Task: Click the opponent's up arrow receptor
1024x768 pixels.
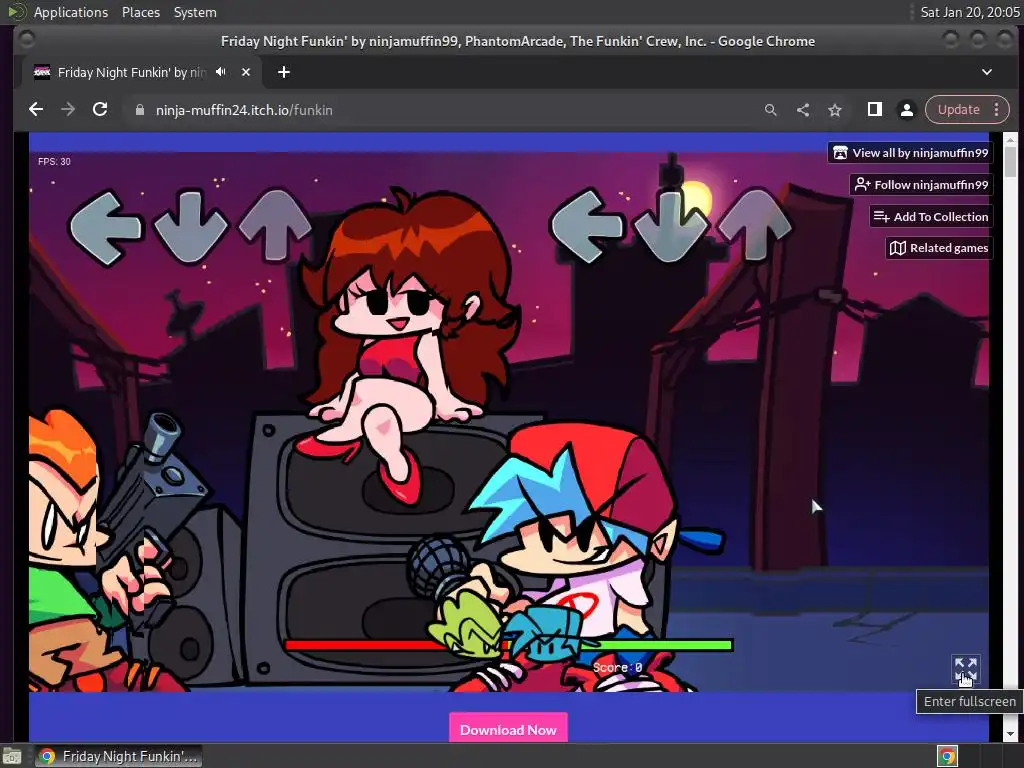Action: [275, 226]
